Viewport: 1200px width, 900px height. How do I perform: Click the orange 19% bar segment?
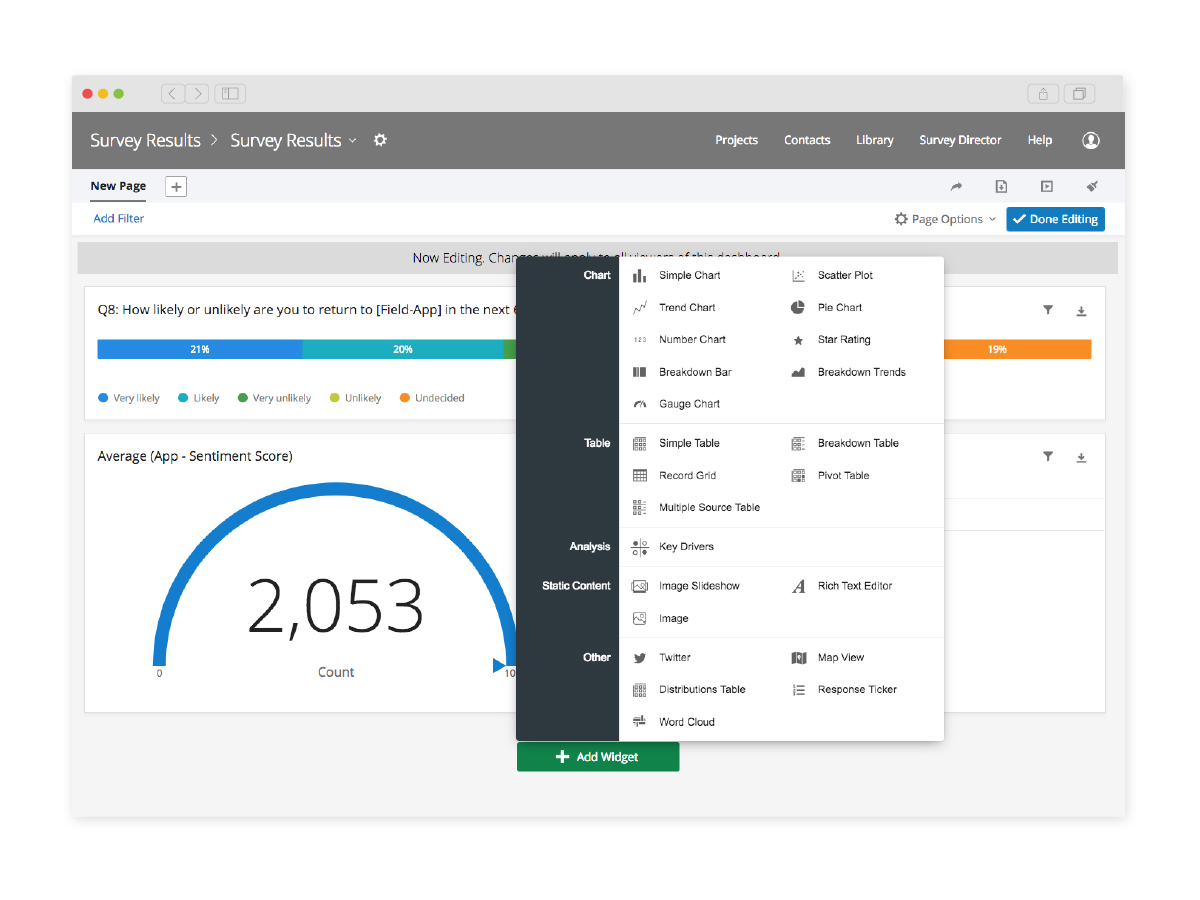1016,349
